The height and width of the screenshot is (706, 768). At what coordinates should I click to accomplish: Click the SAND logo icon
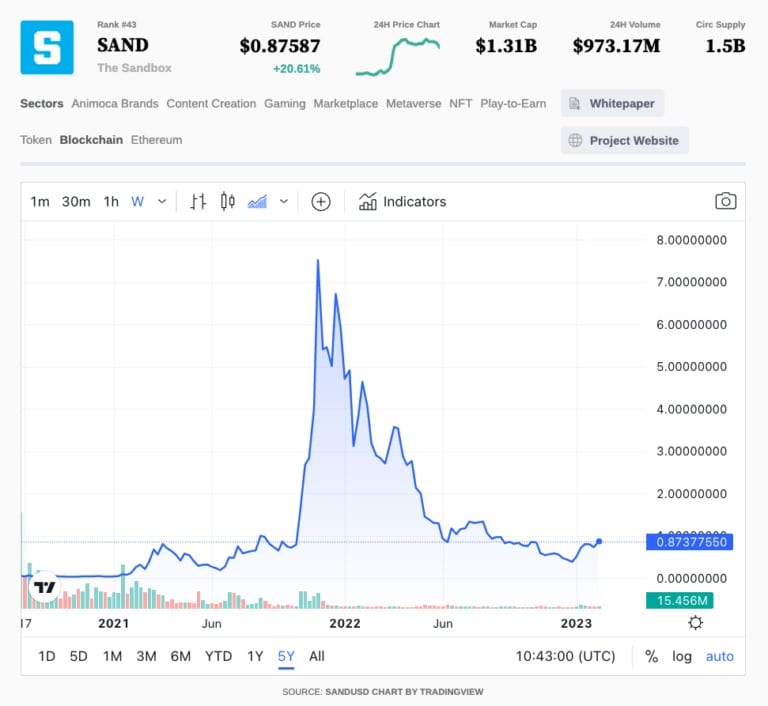[x=47, y=47]
